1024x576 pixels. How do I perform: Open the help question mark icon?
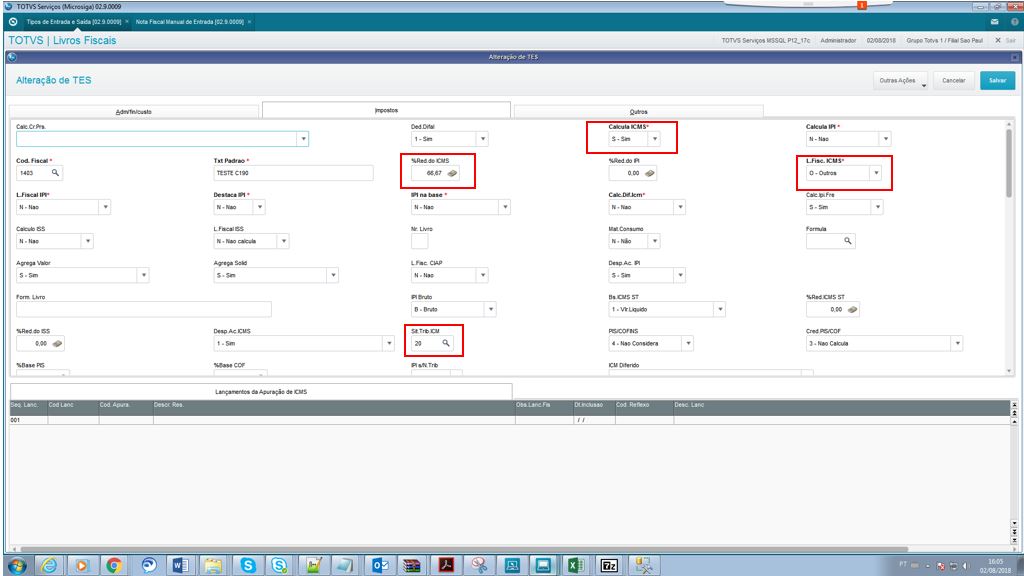click(x=1015, y=22)
